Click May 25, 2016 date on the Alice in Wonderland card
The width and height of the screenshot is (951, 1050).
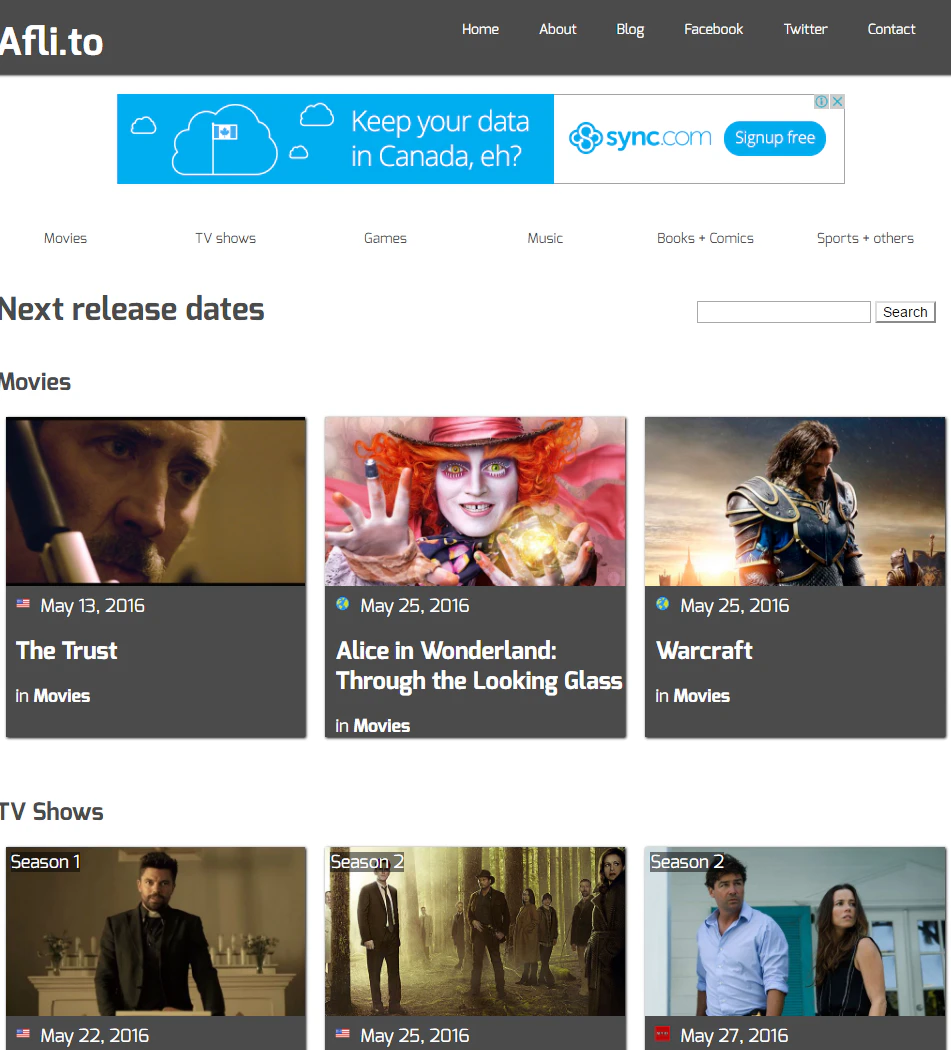coord(415,605)
